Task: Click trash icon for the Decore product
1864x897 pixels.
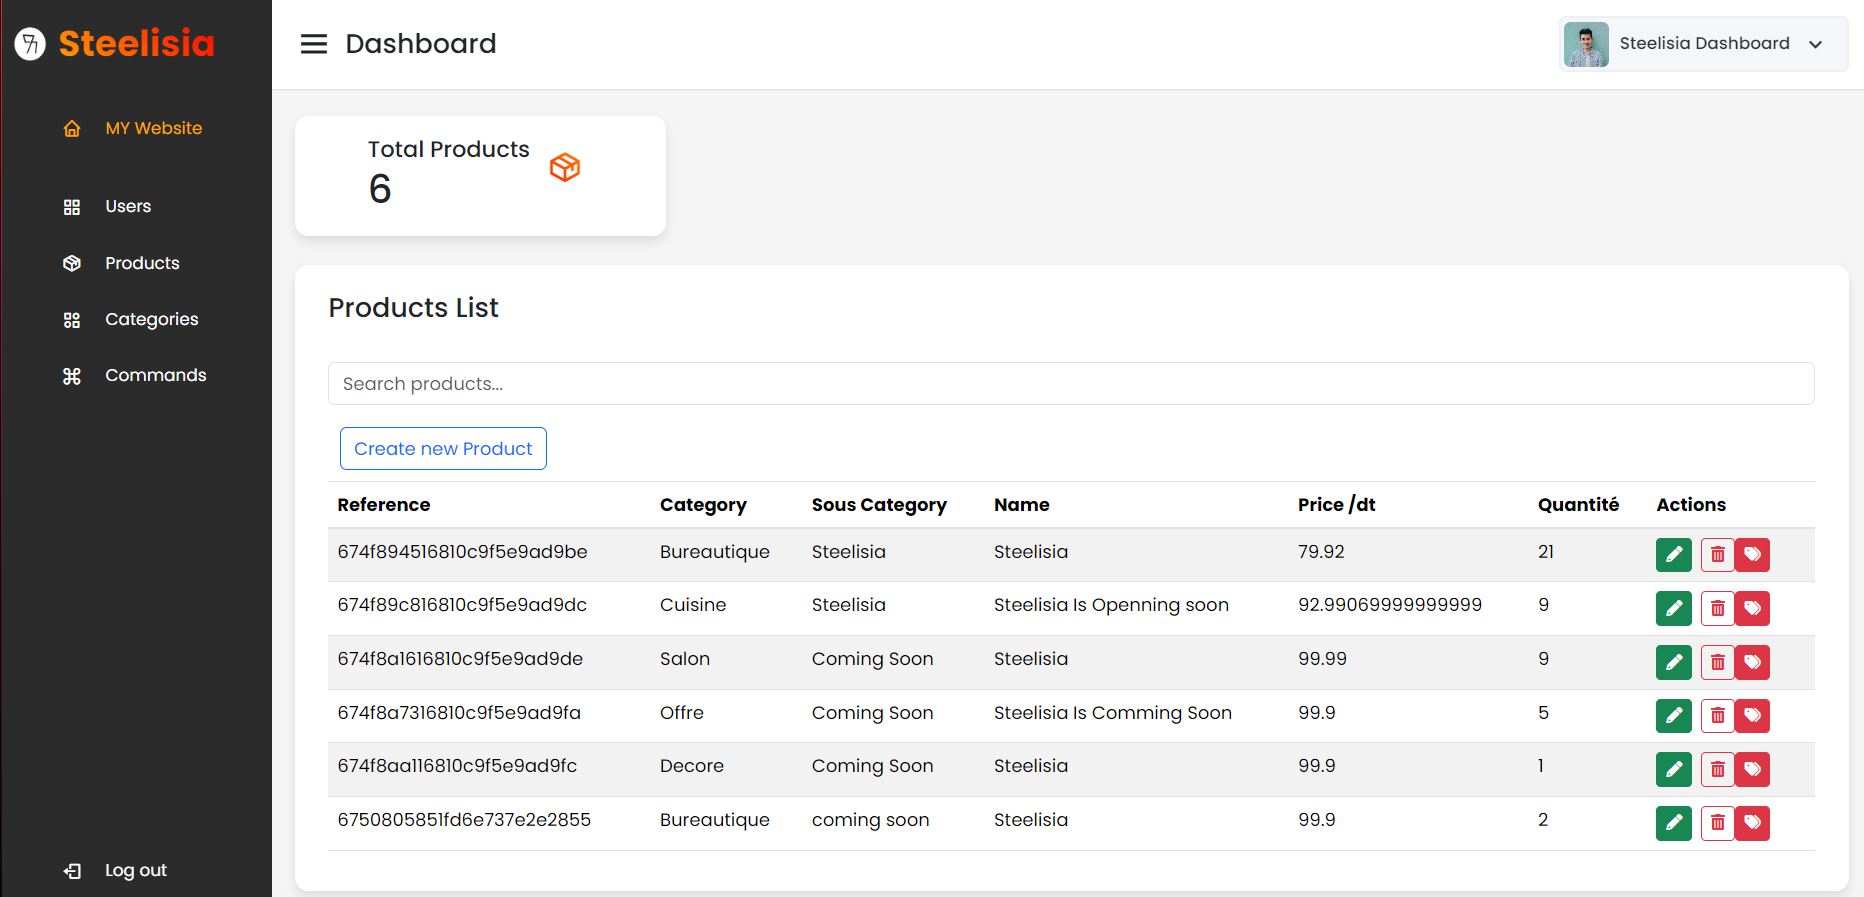Action: click(x=1717, y=769)
